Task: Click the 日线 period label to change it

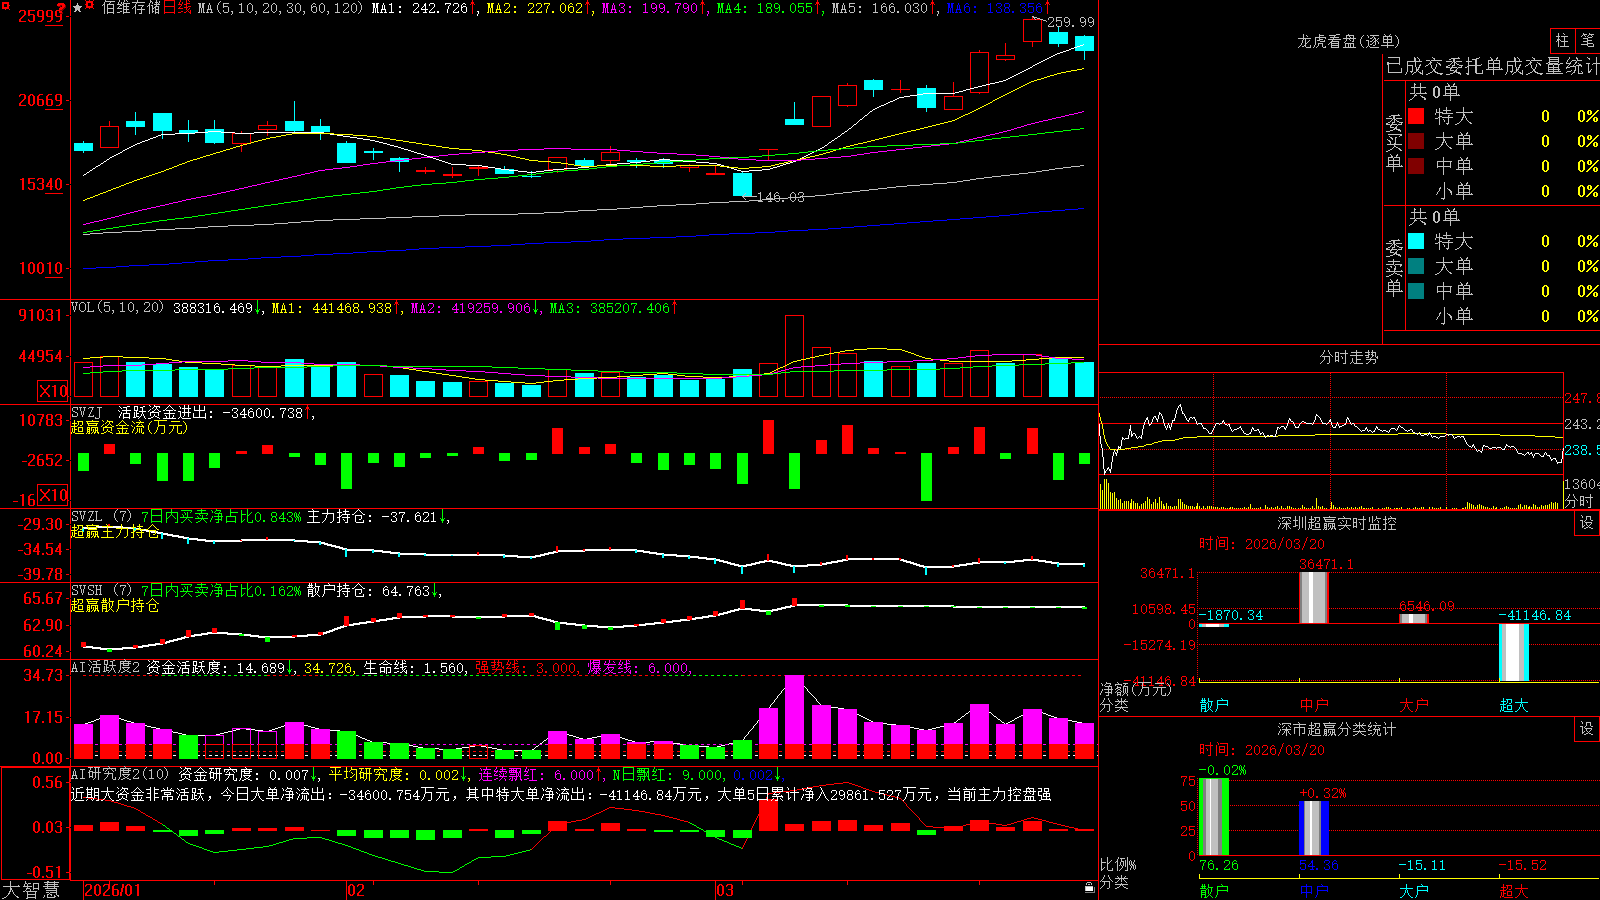Action: coord(177,8)
